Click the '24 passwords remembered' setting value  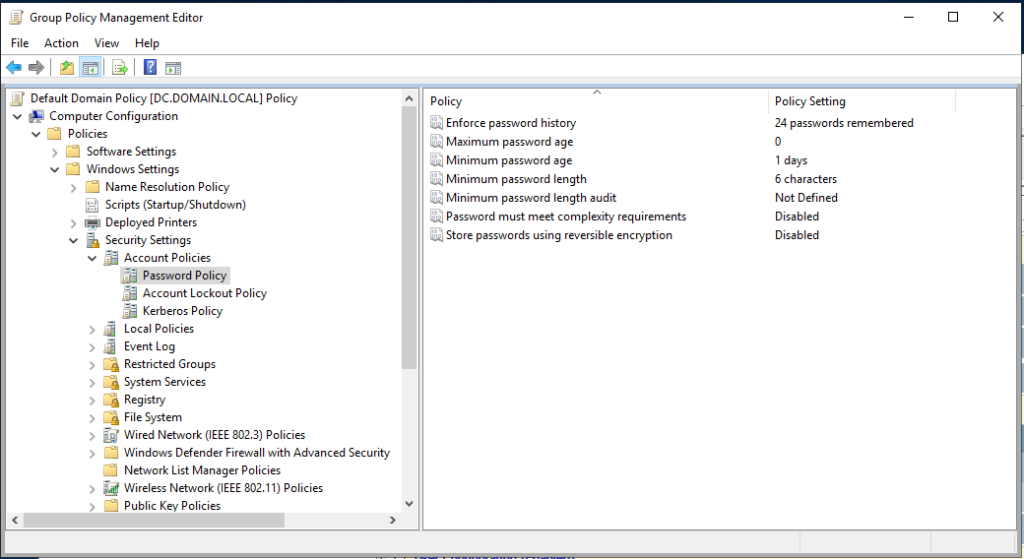pos(844,123)
